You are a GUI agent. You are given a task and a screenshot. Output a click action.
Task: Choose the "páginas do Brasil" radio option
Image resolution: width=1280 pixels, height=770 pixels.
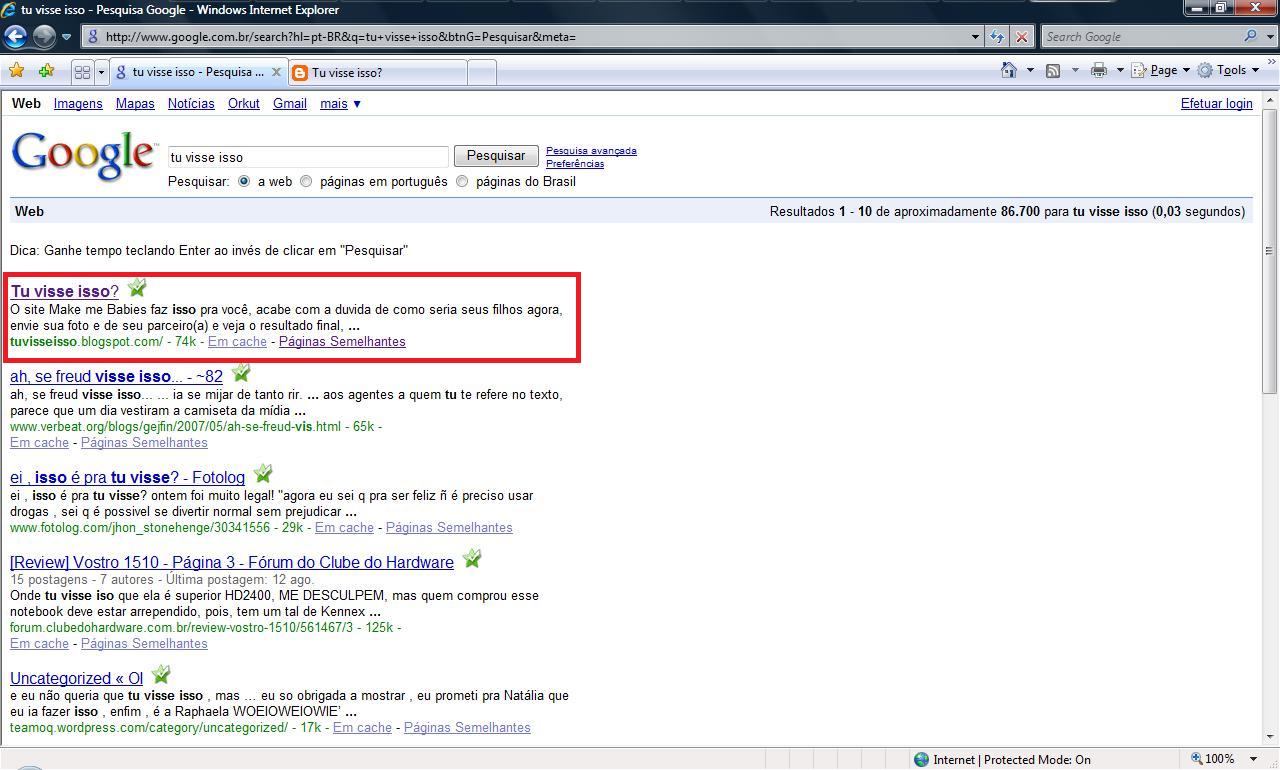(462, 182)
